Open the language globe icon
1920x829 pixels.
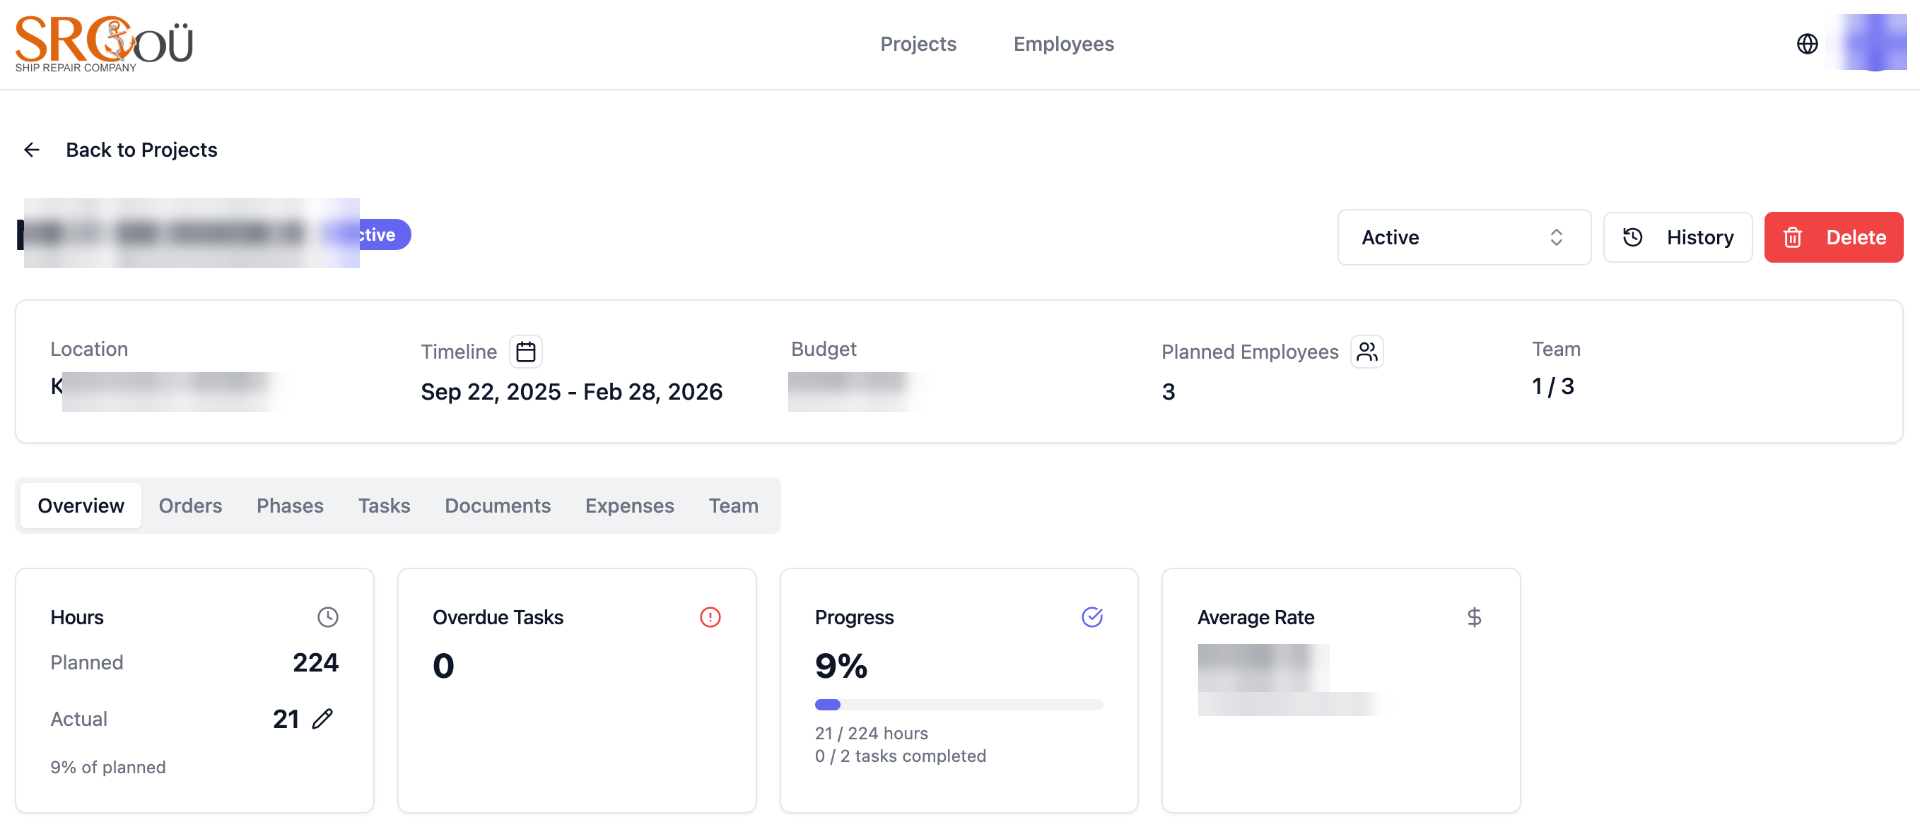[x=1807, y=44]
